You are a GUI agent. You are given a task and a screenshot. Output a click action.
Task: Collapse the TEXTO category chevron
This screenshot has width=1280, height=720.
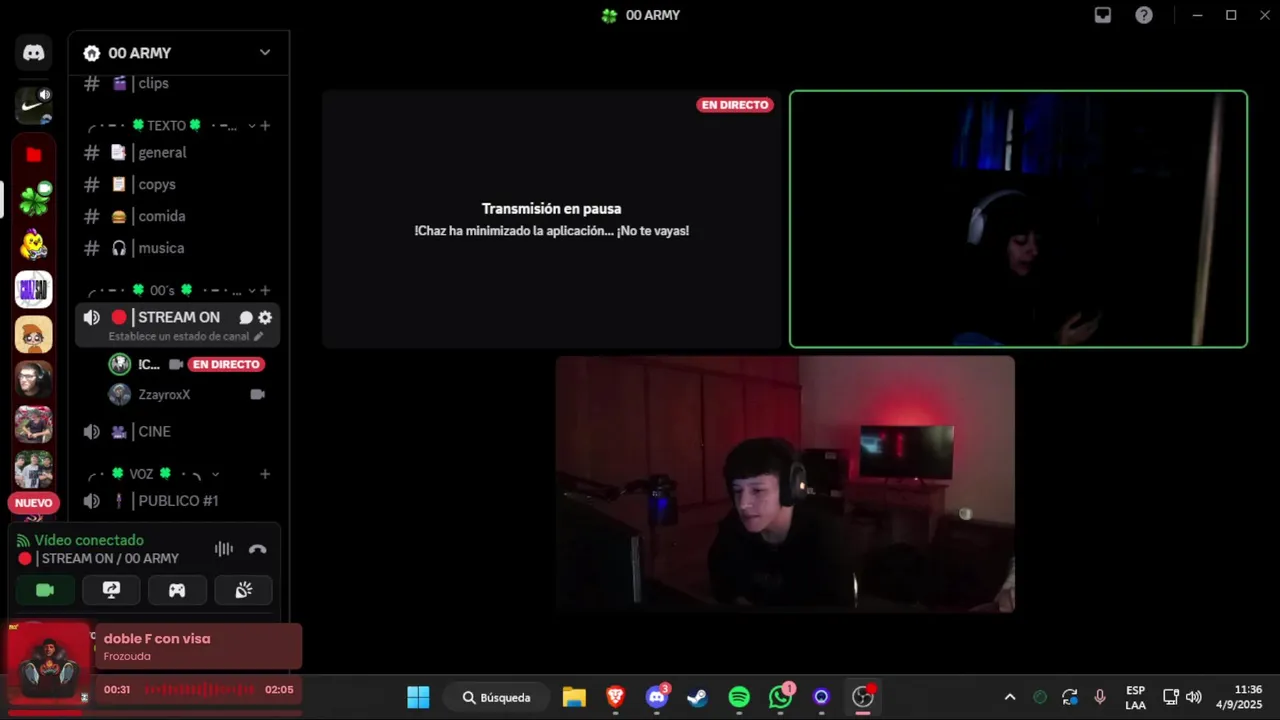[x=251, y=126]
